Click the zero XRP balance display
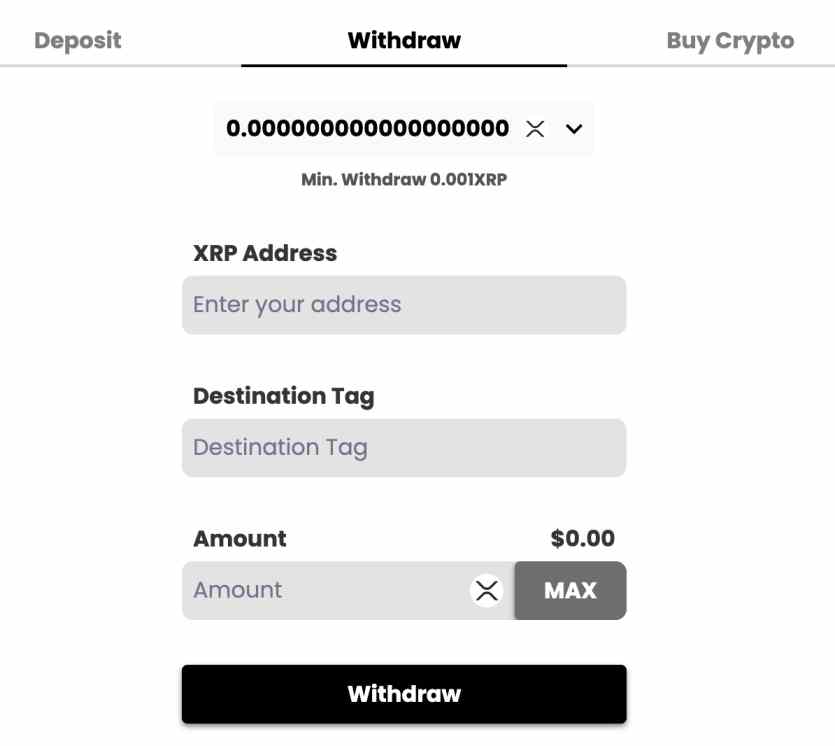835x746 pixels. pos(367,129)
